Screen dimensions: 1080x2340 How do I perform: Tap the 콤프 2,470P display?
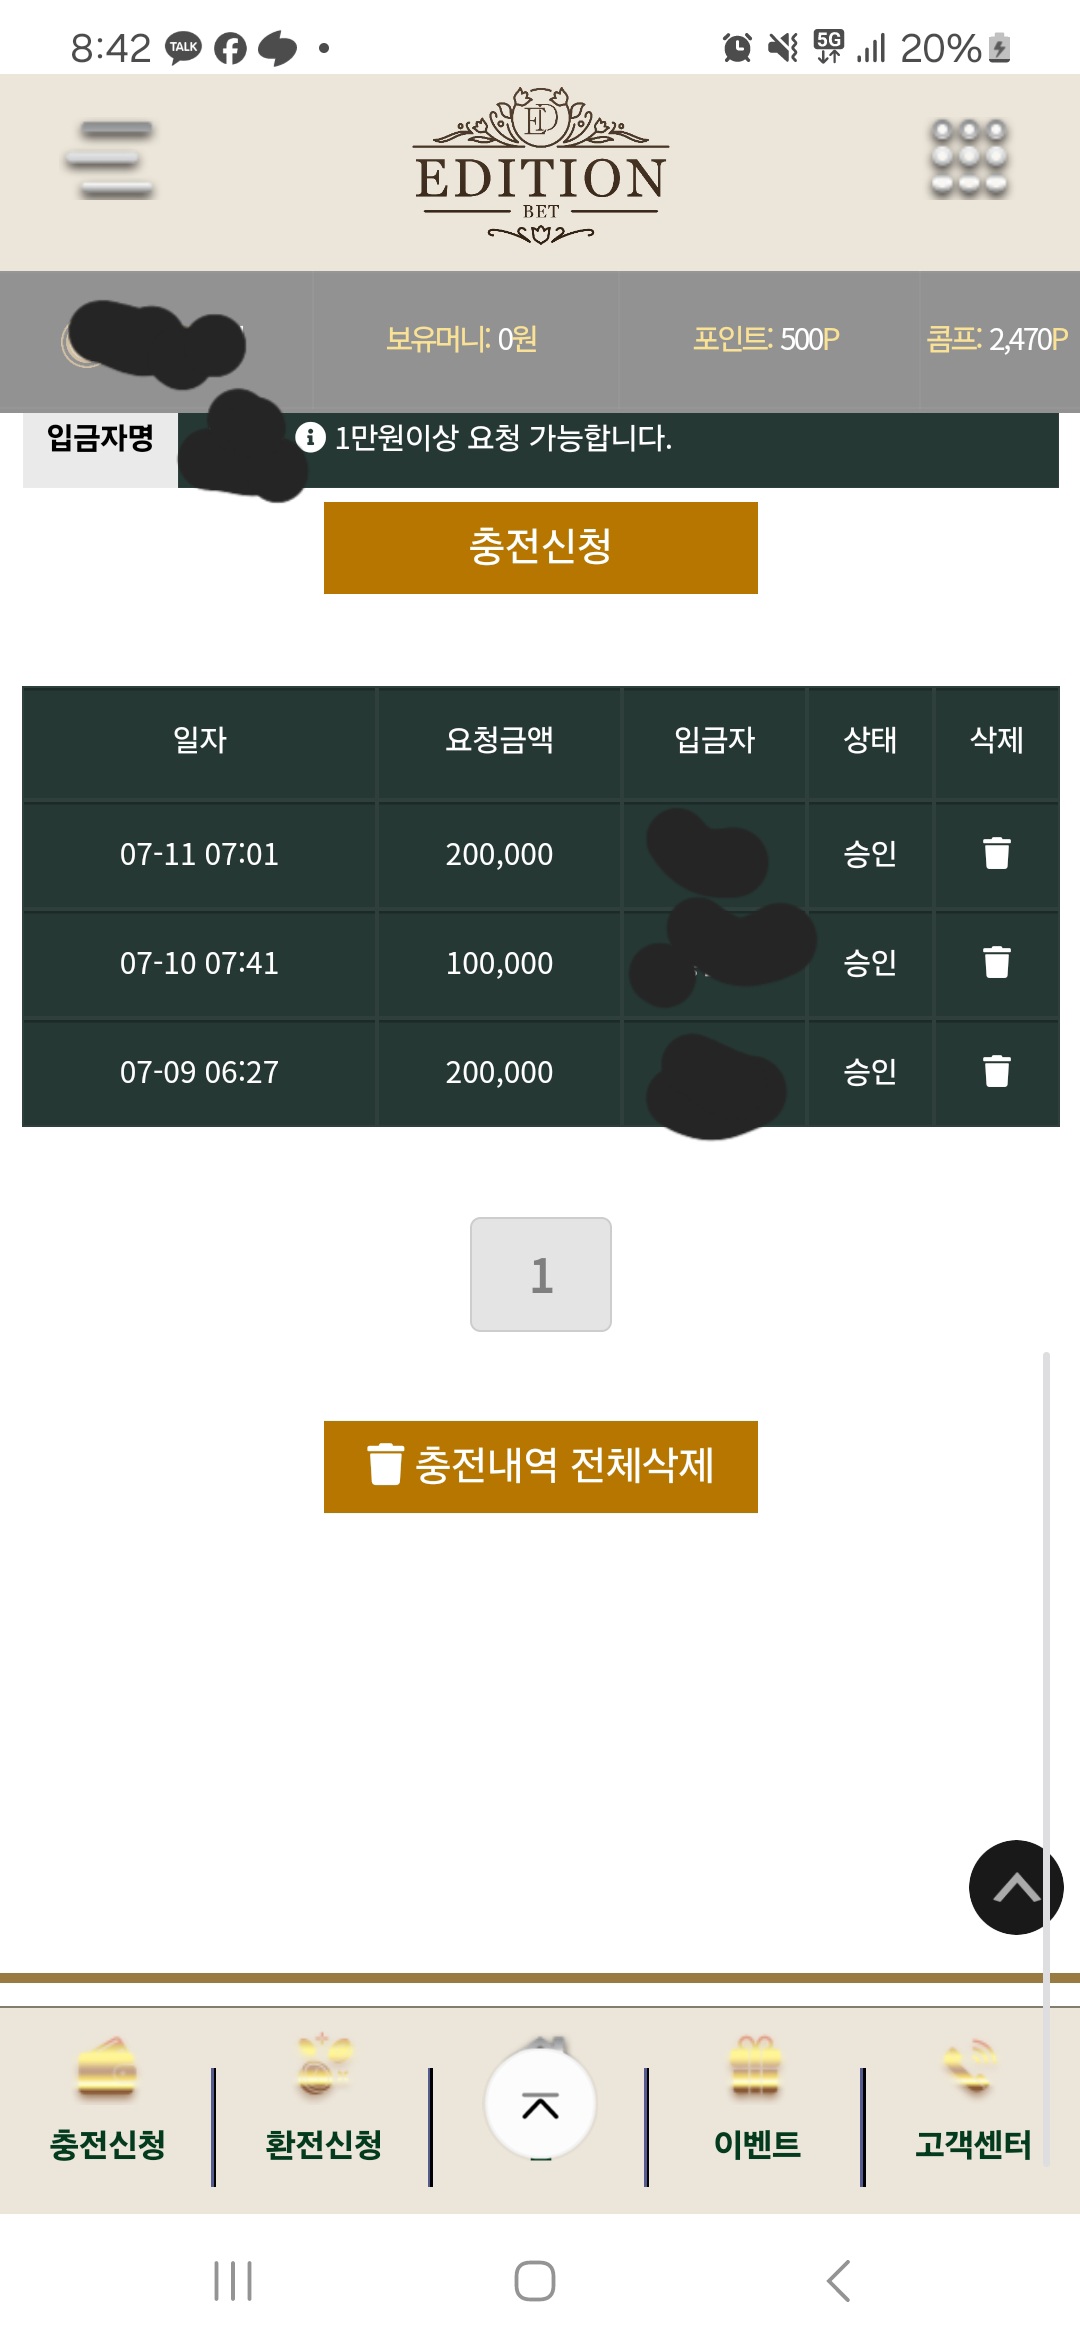[x=997, y=340]
